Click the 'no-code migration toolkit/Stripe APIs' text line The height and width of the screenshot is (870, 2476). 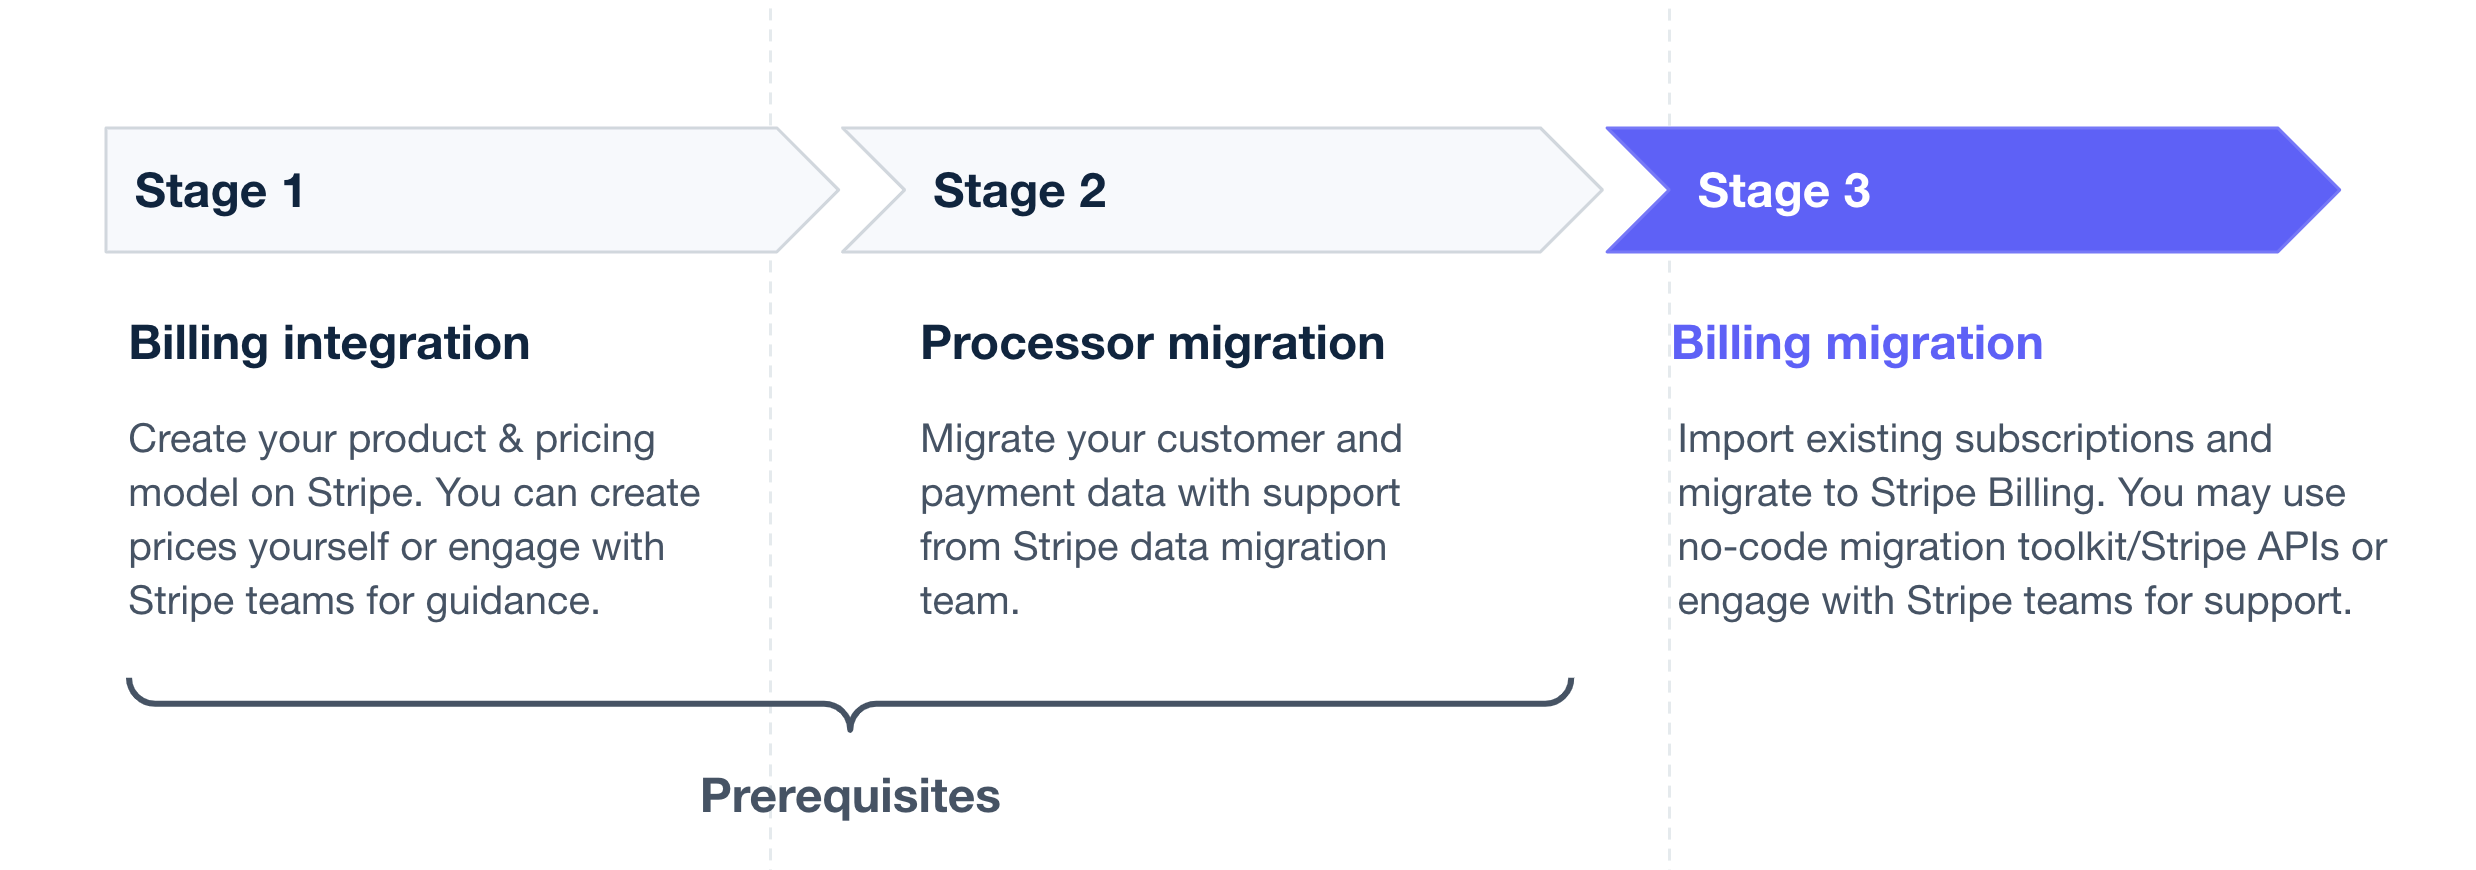pos(2032,547)
